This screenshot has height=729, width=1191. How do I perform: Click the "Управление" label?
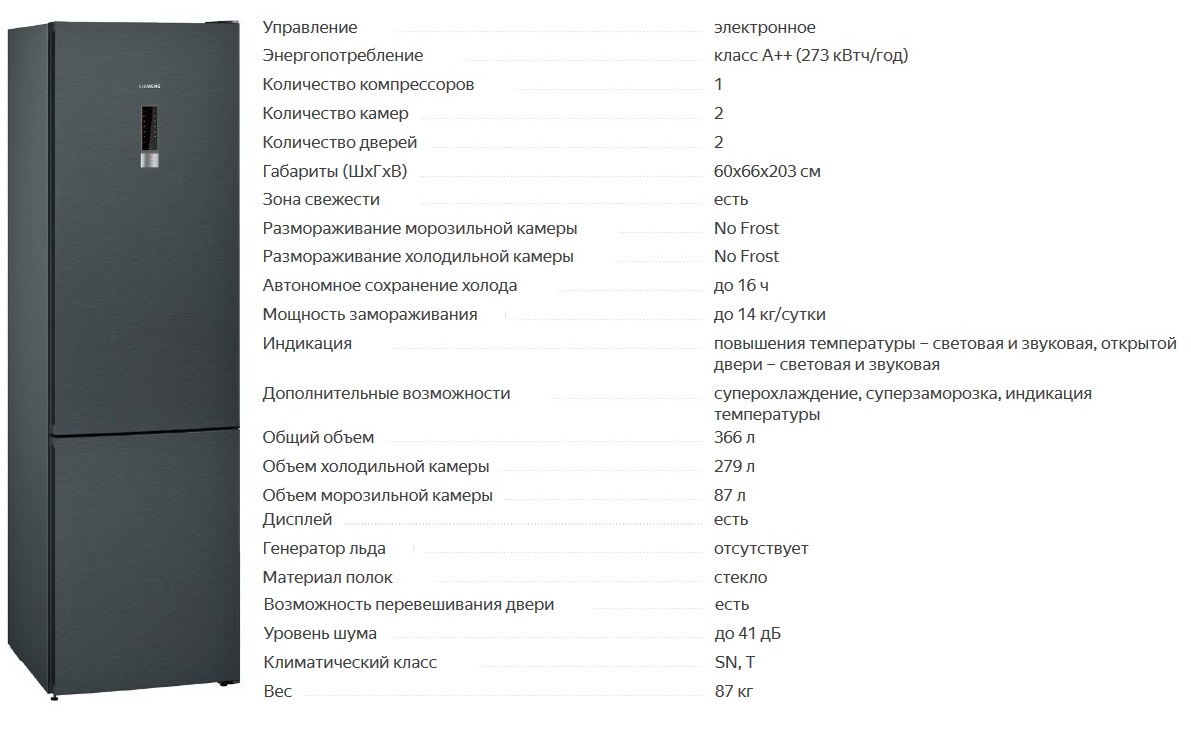309,27
